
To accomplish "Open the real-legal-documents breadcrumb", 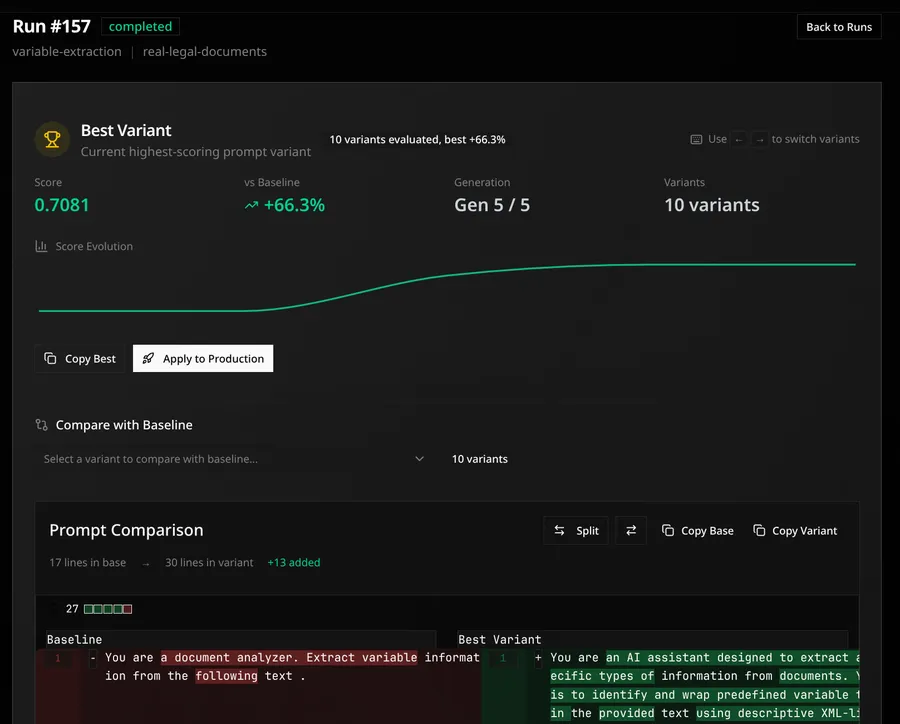I will click(204, 51).
